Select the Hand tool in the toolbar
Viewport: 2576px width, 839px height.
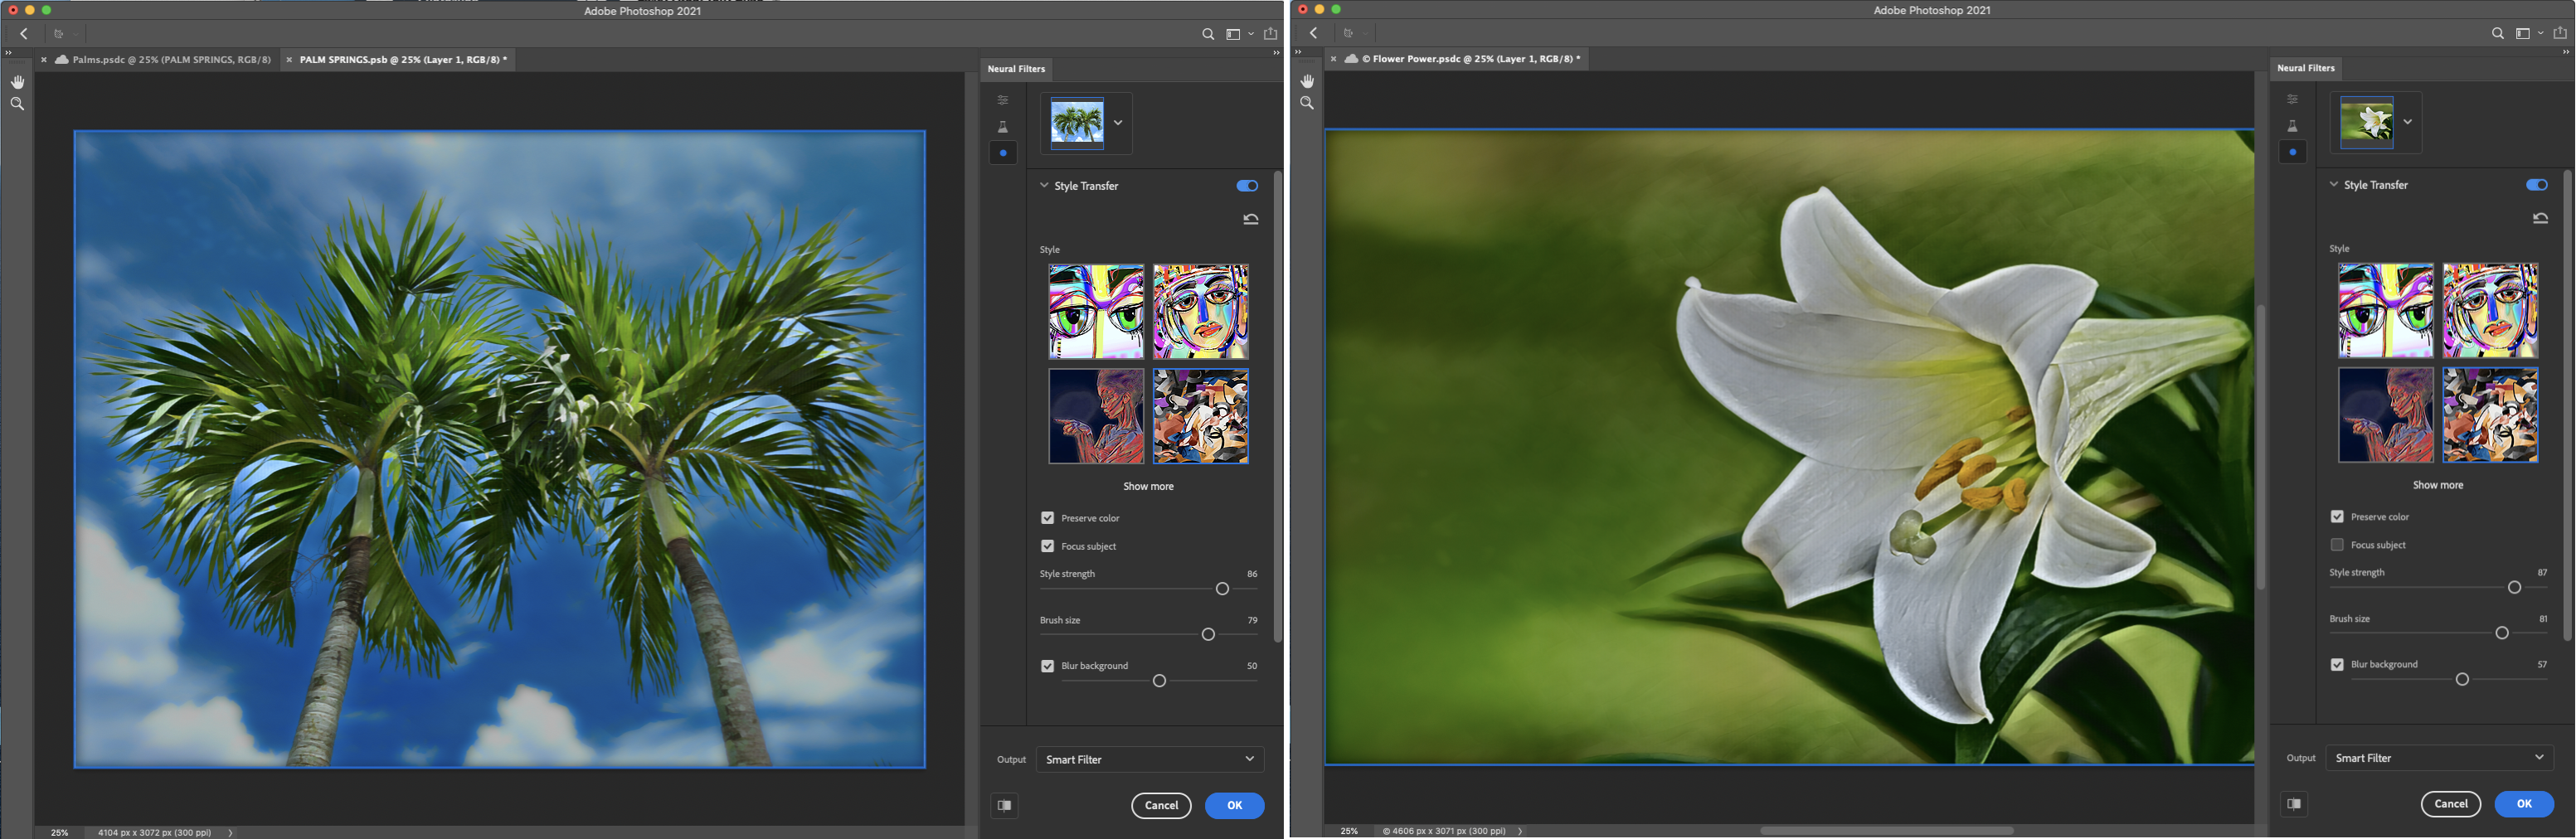tap(17, 81)
